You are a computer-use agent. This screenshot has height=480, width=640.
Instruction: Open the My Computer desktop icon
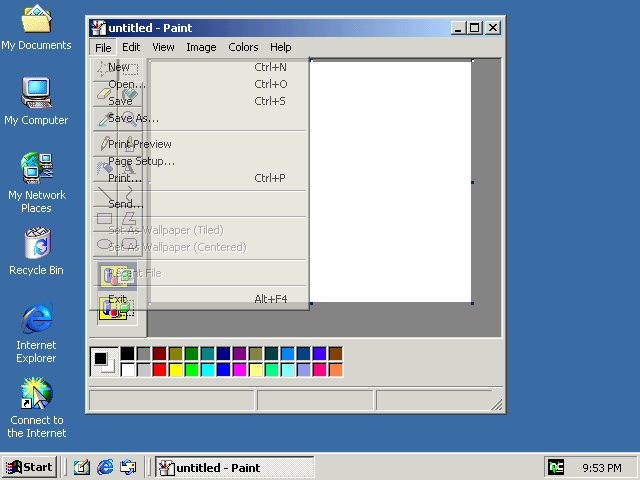coord(36,102)
